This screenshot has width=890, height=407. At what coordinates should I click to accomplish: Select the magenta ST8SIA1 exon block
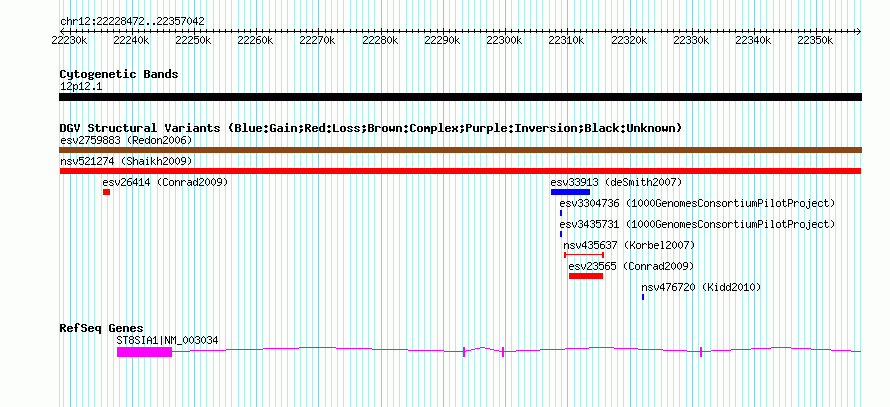pyautogui.click(x=144, y=352)
